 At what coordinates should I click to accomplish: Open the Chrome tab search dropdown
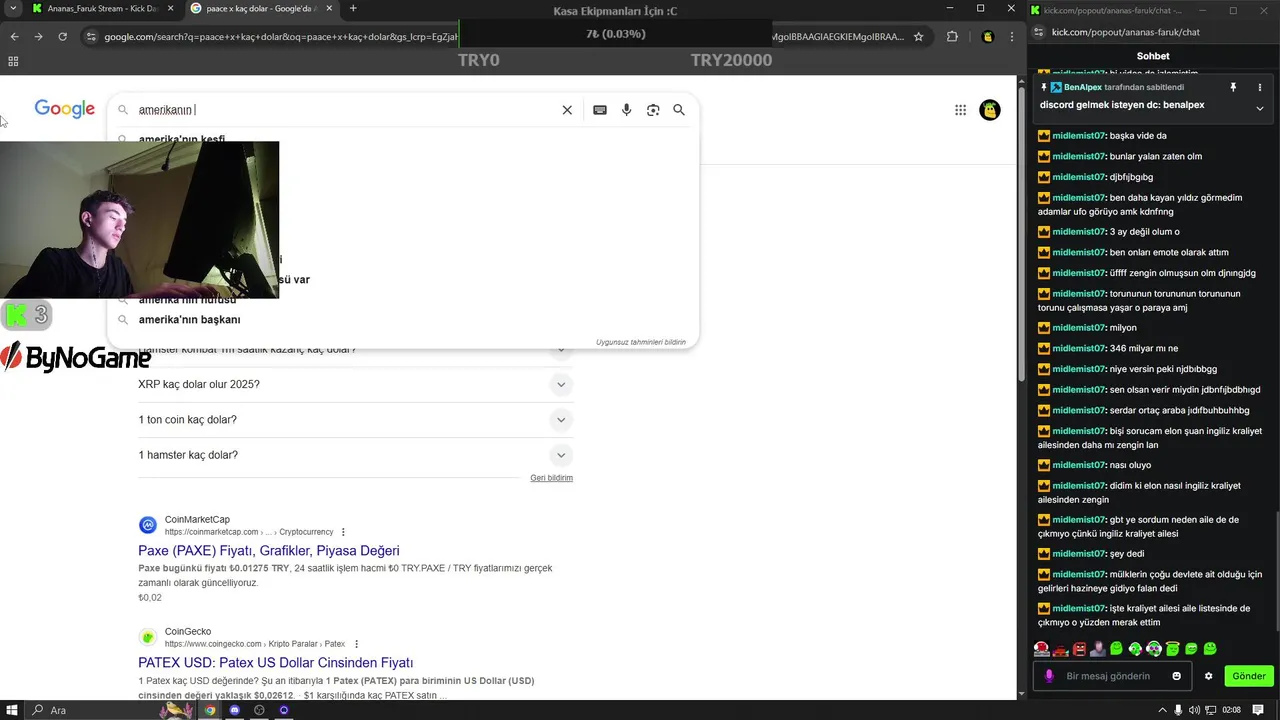(13, 8)
